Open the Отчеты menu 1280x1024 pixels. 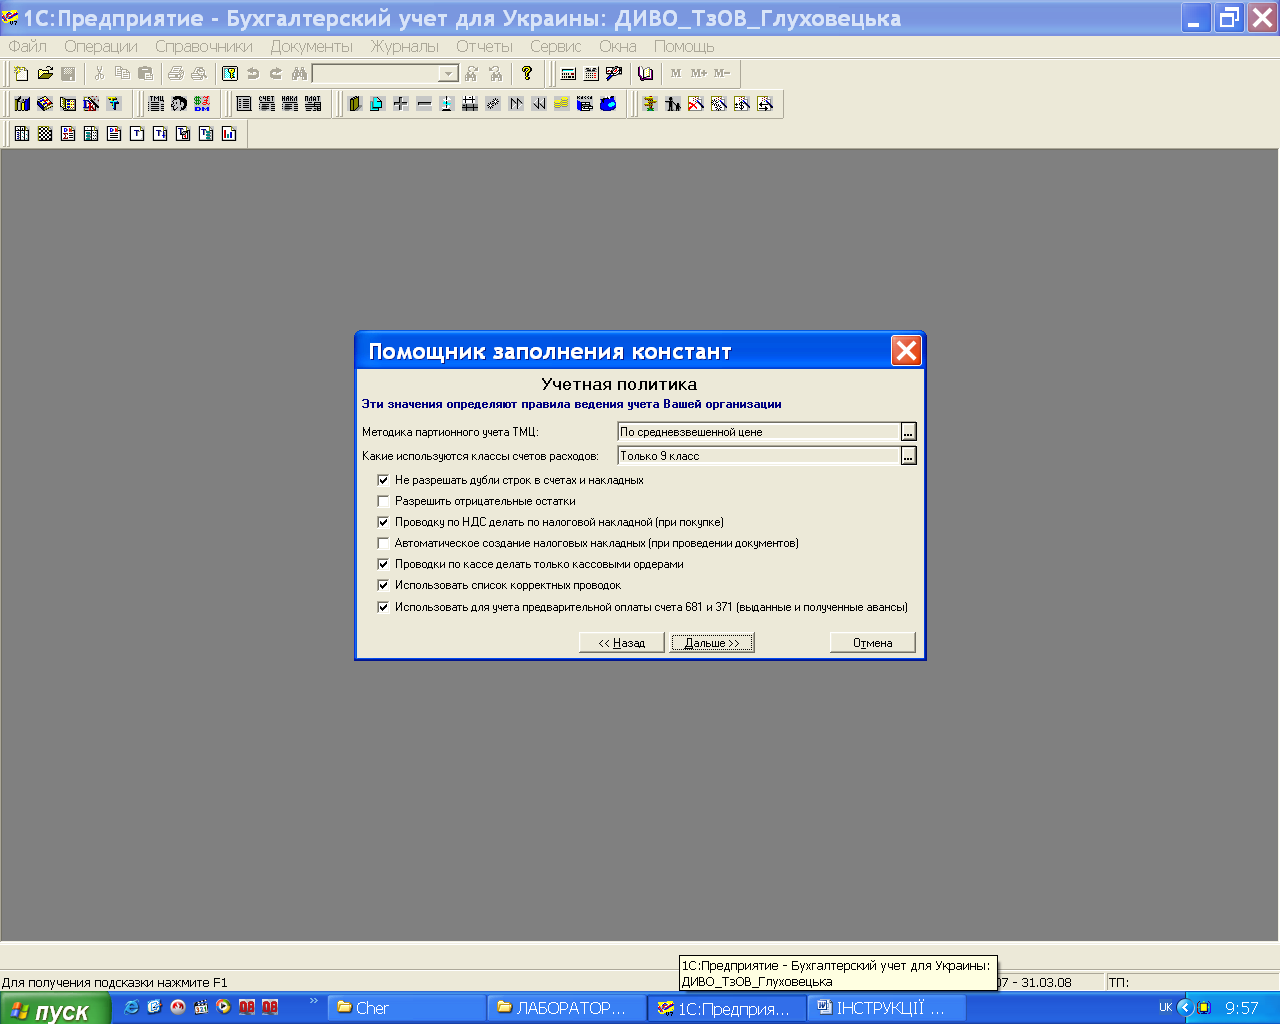tap(485, 46)
